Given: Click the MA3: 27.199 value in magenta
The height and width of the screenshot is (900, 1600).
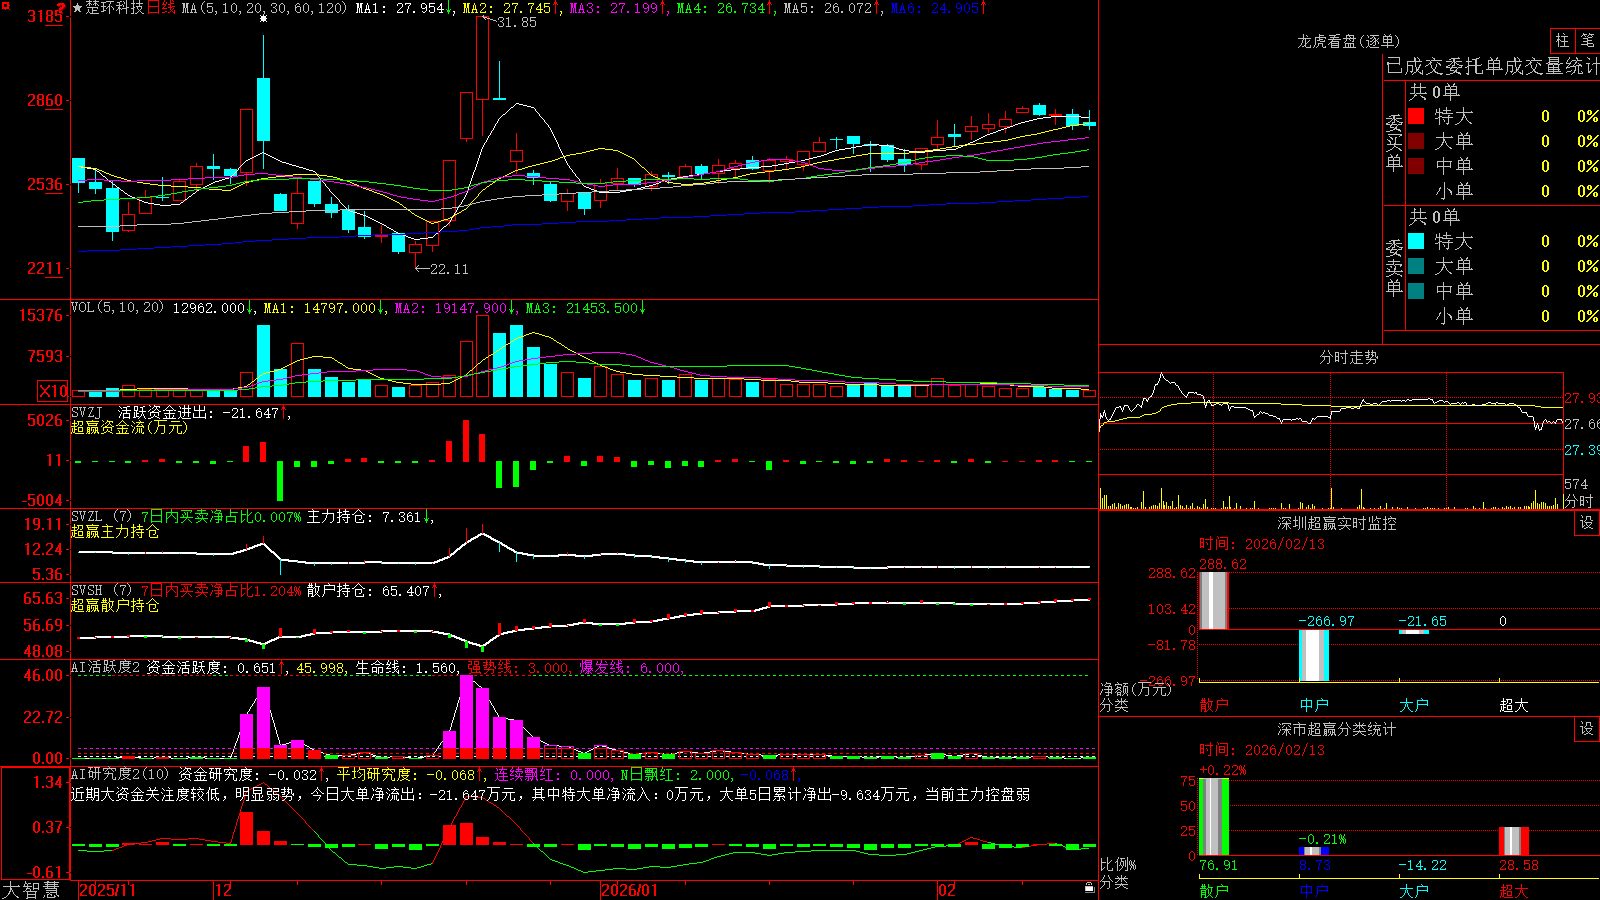Looking at the screenshot, I should pos(618,8).
